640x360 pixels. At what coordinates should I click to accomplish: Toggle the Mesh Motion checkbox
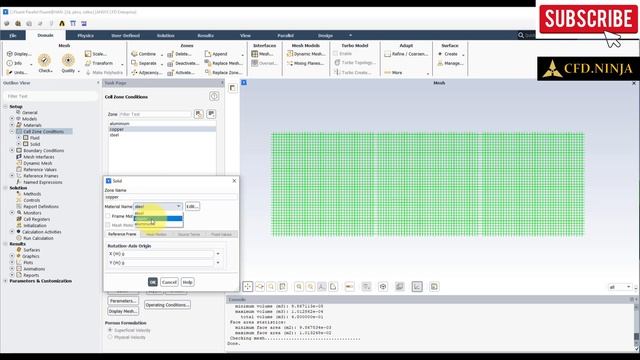tap(108, 225)
